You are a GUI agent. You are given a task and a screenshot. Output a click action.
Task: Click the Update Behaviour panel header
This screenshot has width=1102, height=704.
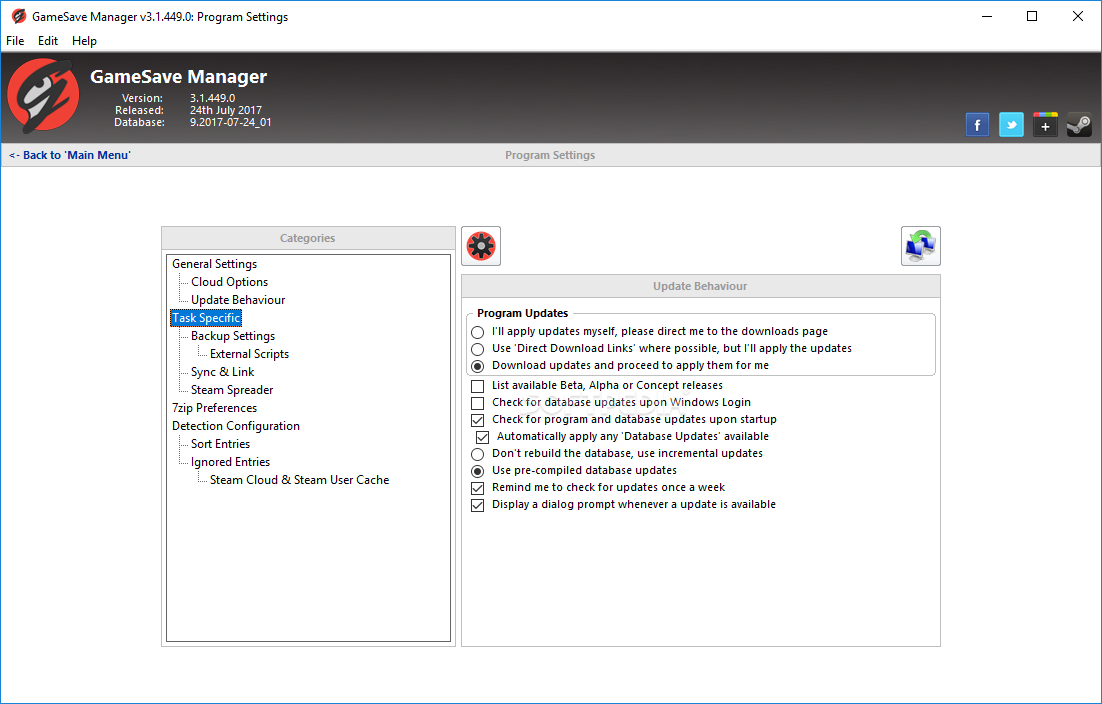coord(700,286)
